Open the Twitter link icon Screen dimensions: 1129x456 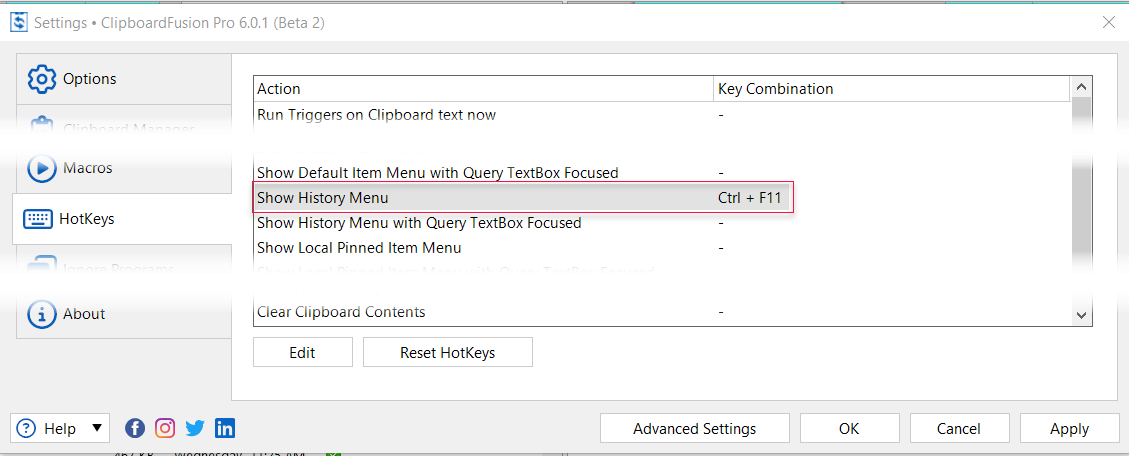[195, 428]
